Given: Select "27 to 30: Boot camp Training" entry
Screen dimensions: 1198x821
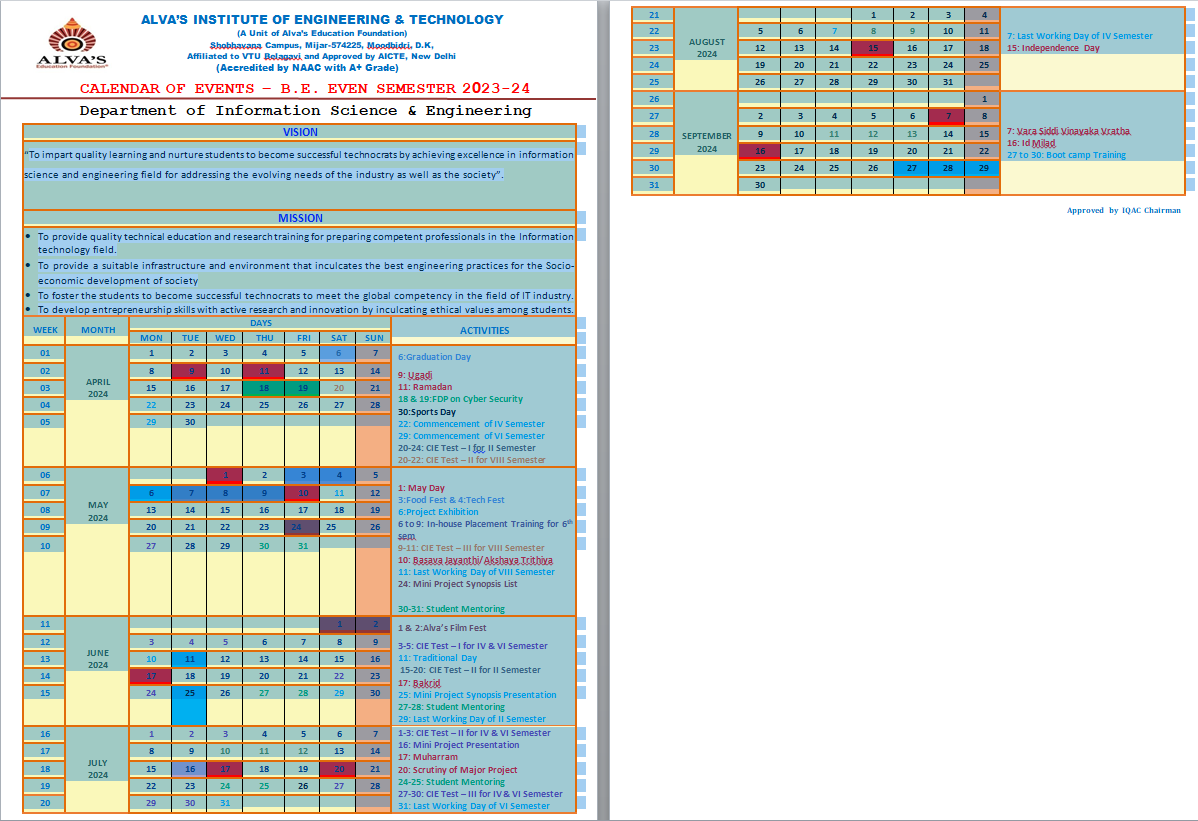Looking at the screenshot, I should (1066, 155).
